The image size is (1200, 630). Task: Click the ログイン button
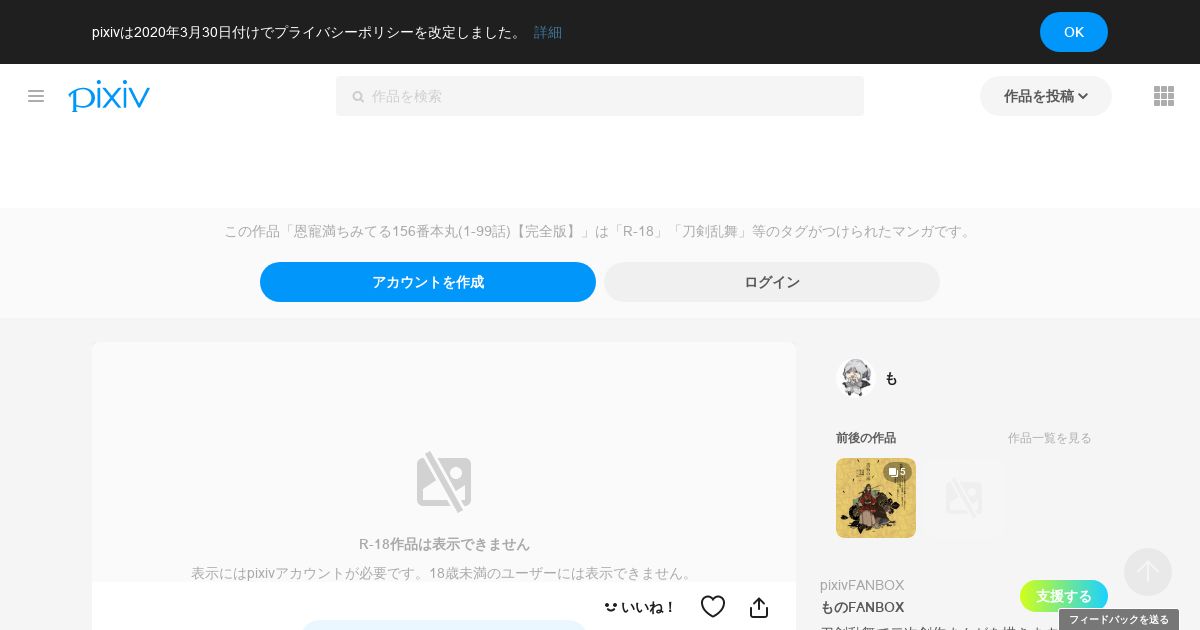(x=772, y=282)
